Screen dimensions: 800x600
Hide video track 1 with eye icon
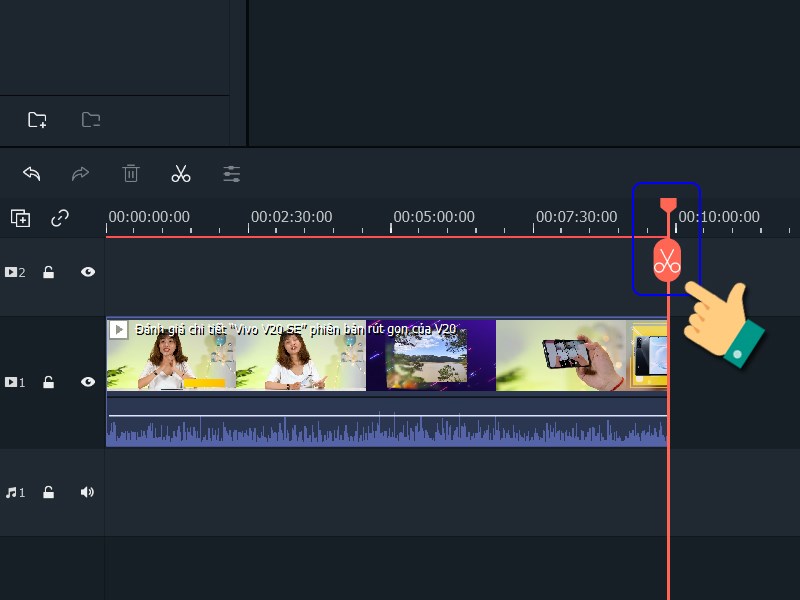click(88, 381)
